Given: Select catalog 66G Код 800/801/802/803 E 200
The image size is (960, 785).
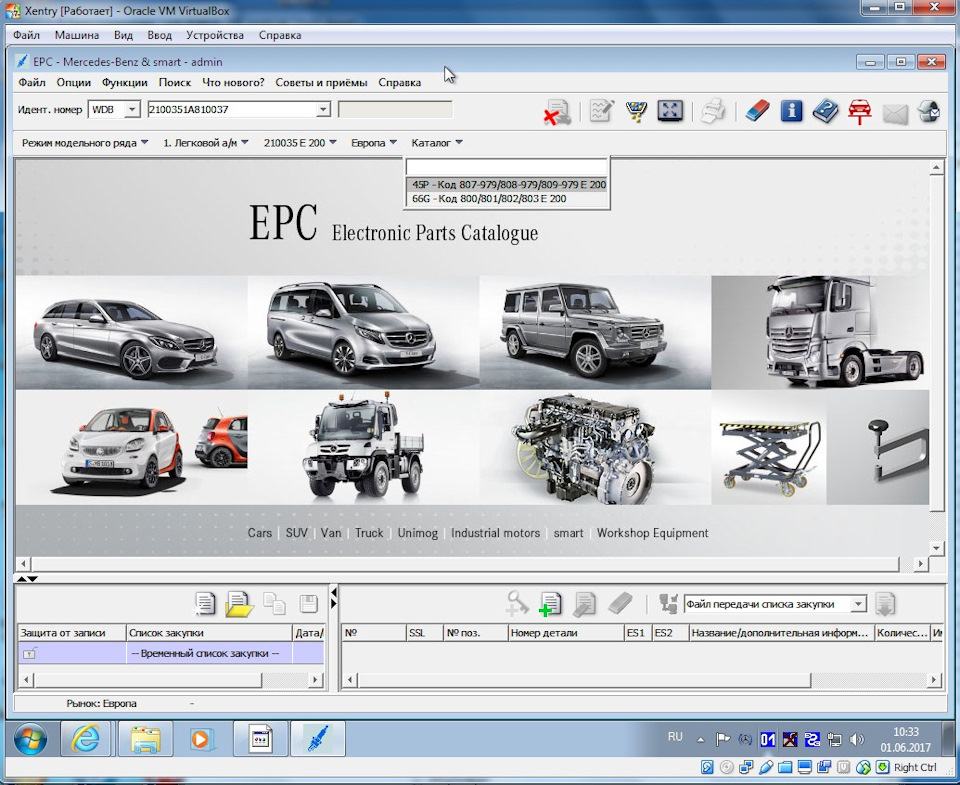Looking at the screenshot, I should (x=507, y=198).
